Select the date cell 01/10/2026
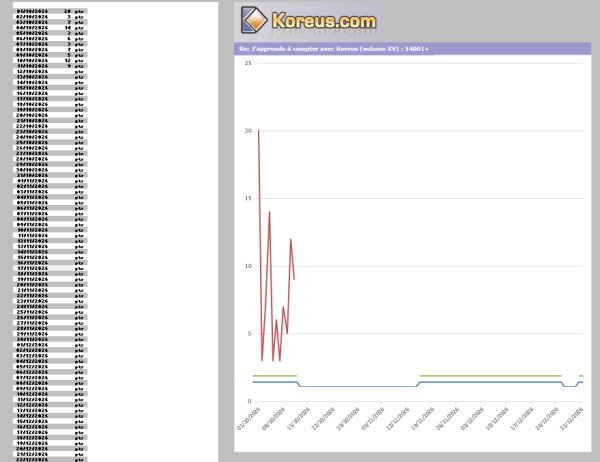600x462 pixels. pos(32,11)
